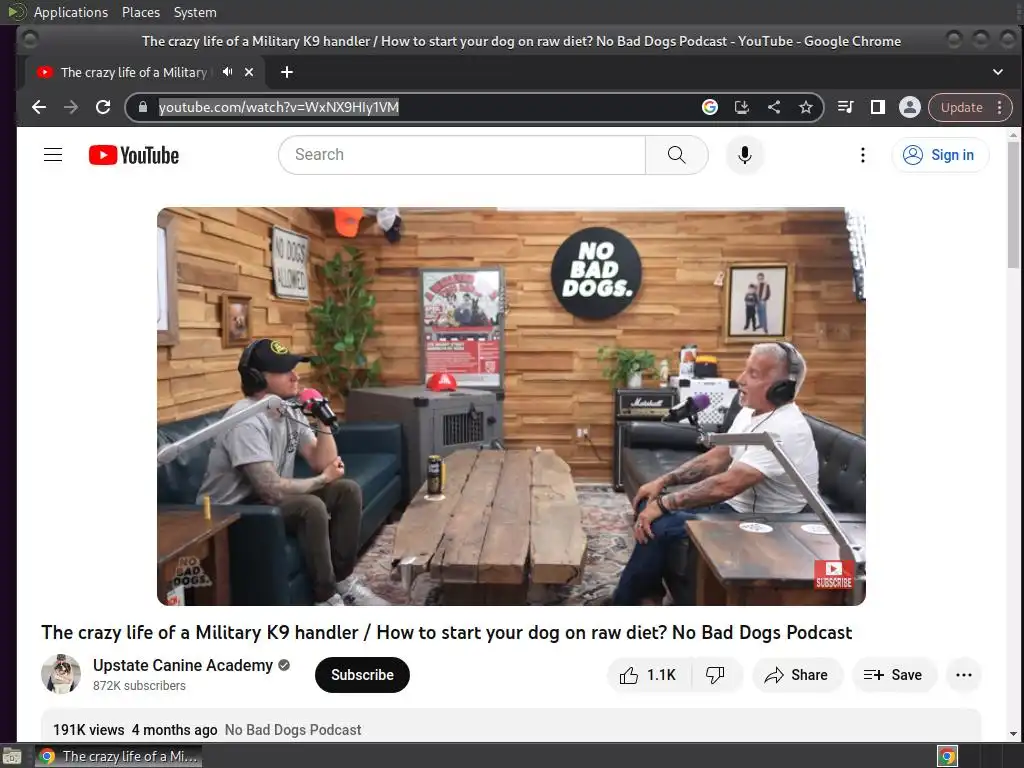Open Chrome profile avatar menu
This screenshot has height=768, width=1024.
[x=910, y=107]
